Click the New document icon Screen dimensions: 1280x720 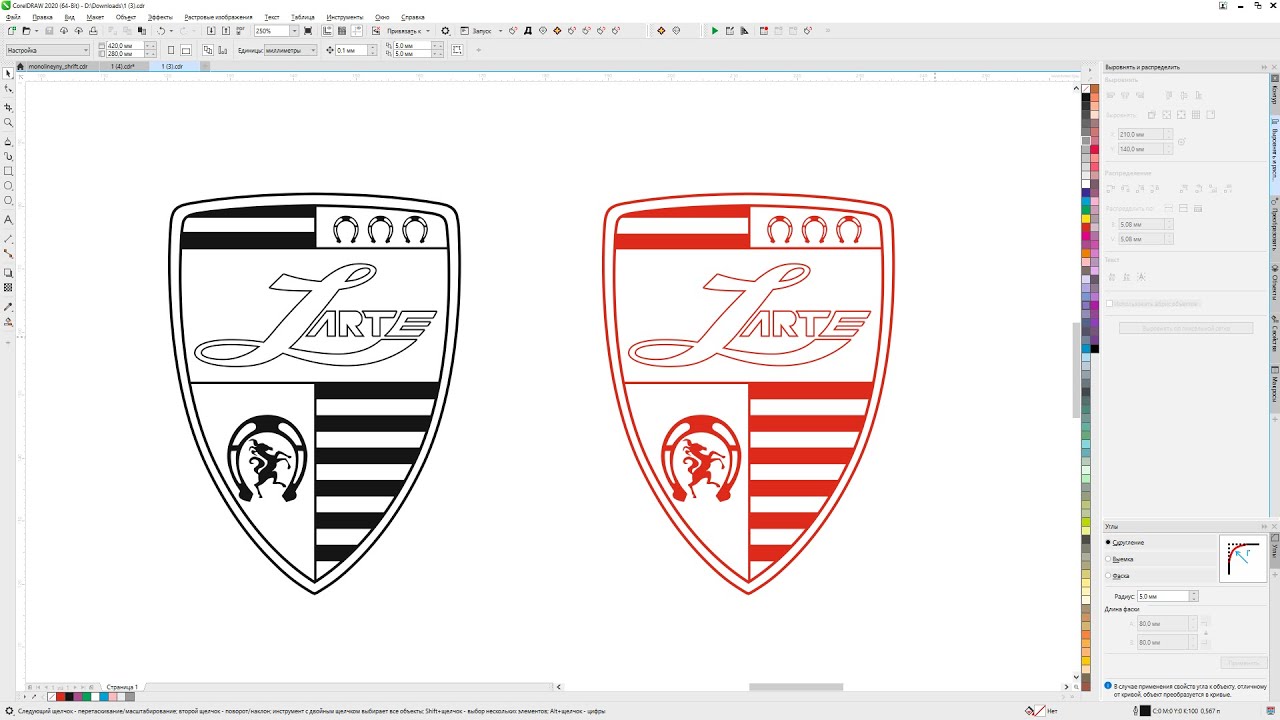[x=10, y=31]
